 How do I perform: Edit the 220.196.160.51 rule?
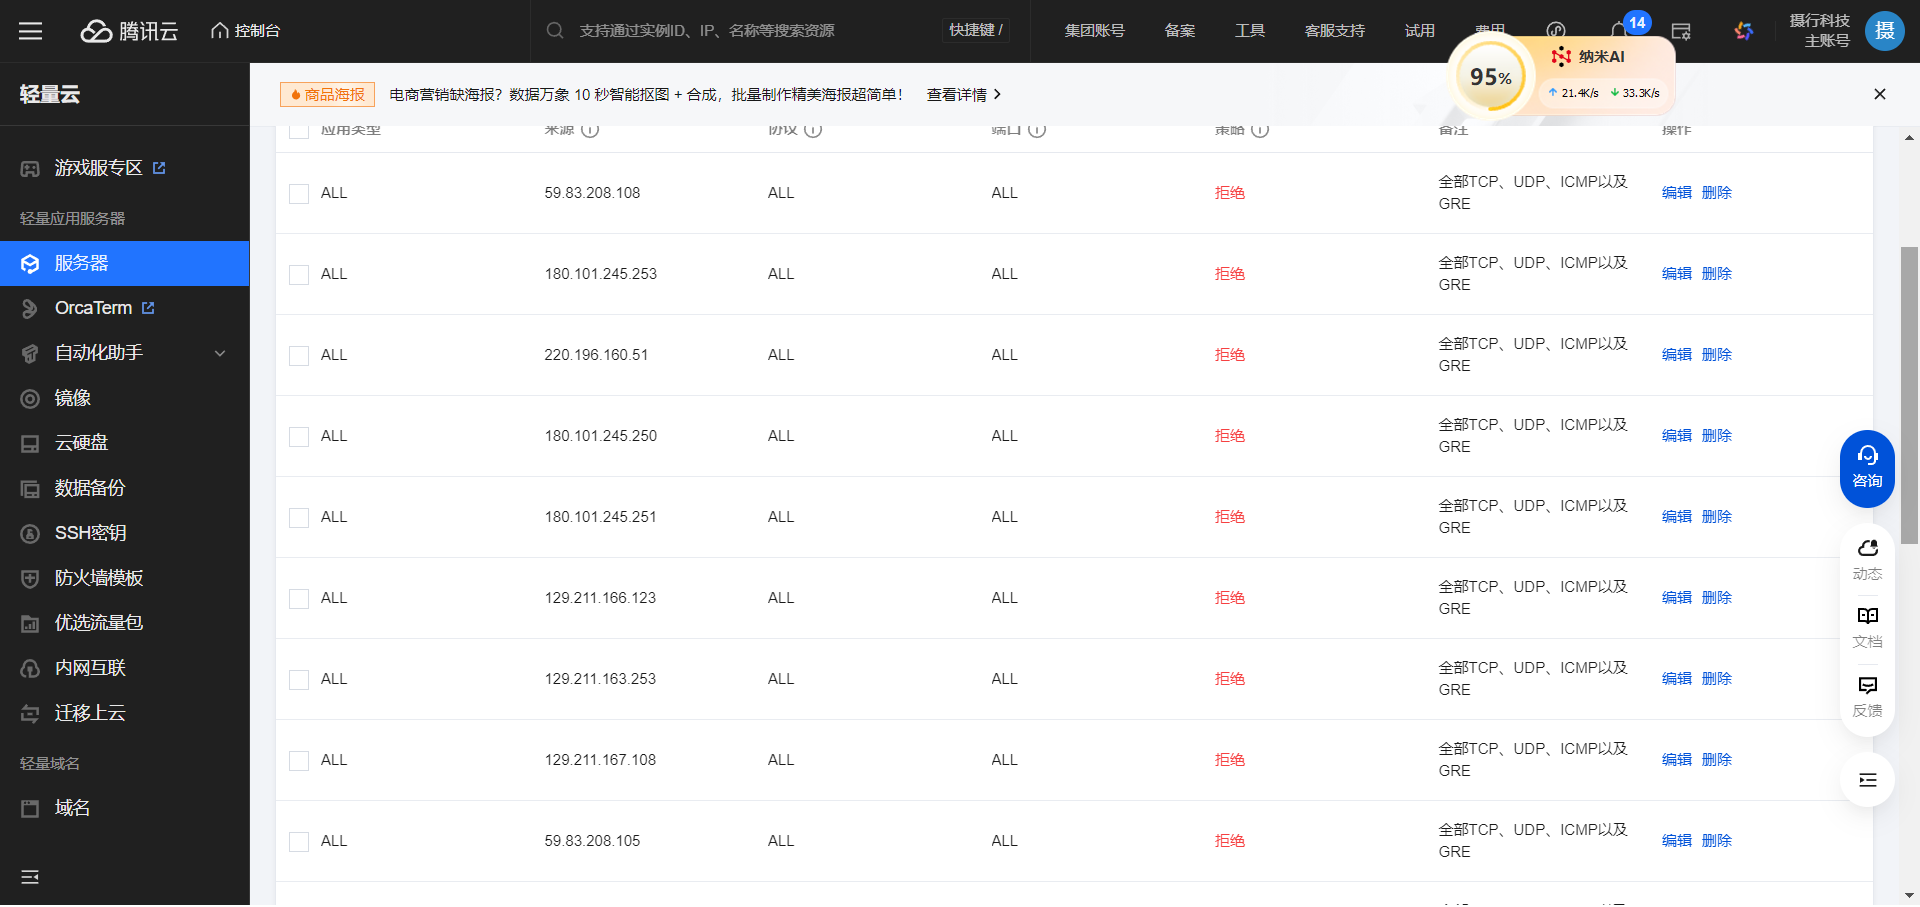tap(1676, 355)
